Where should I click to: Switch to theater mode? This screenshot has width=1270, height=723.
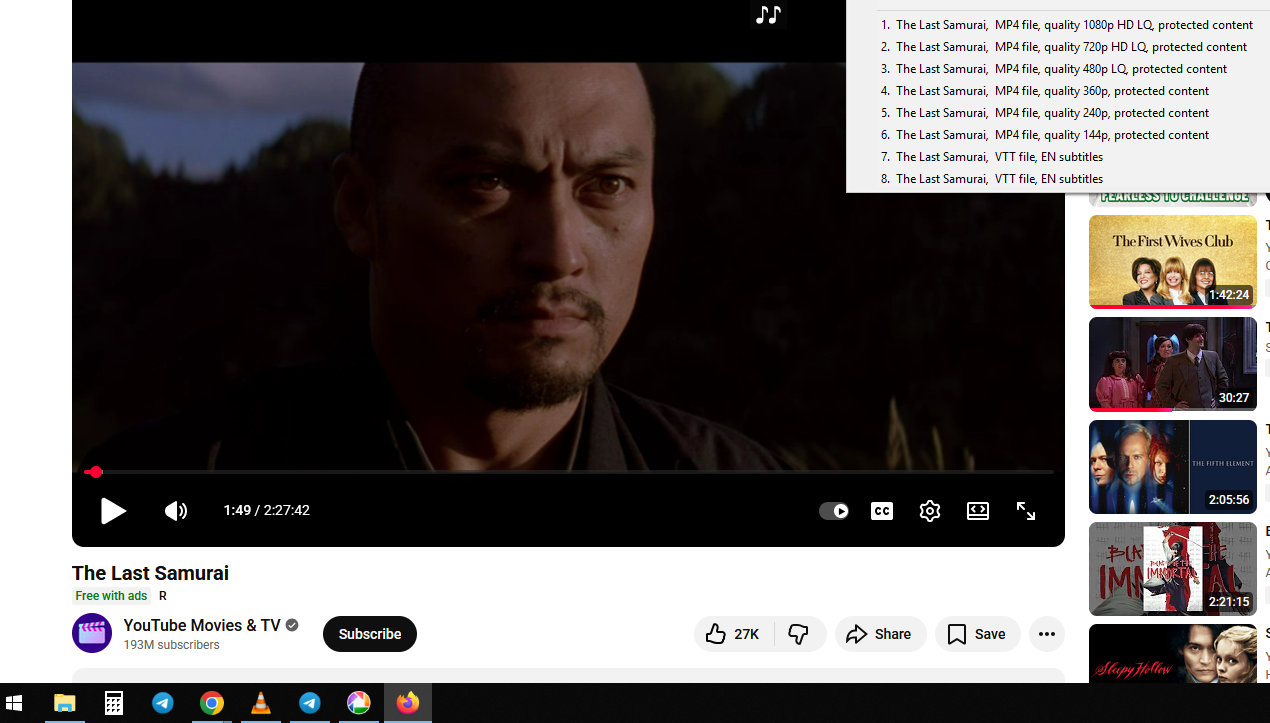click(978, 511)
